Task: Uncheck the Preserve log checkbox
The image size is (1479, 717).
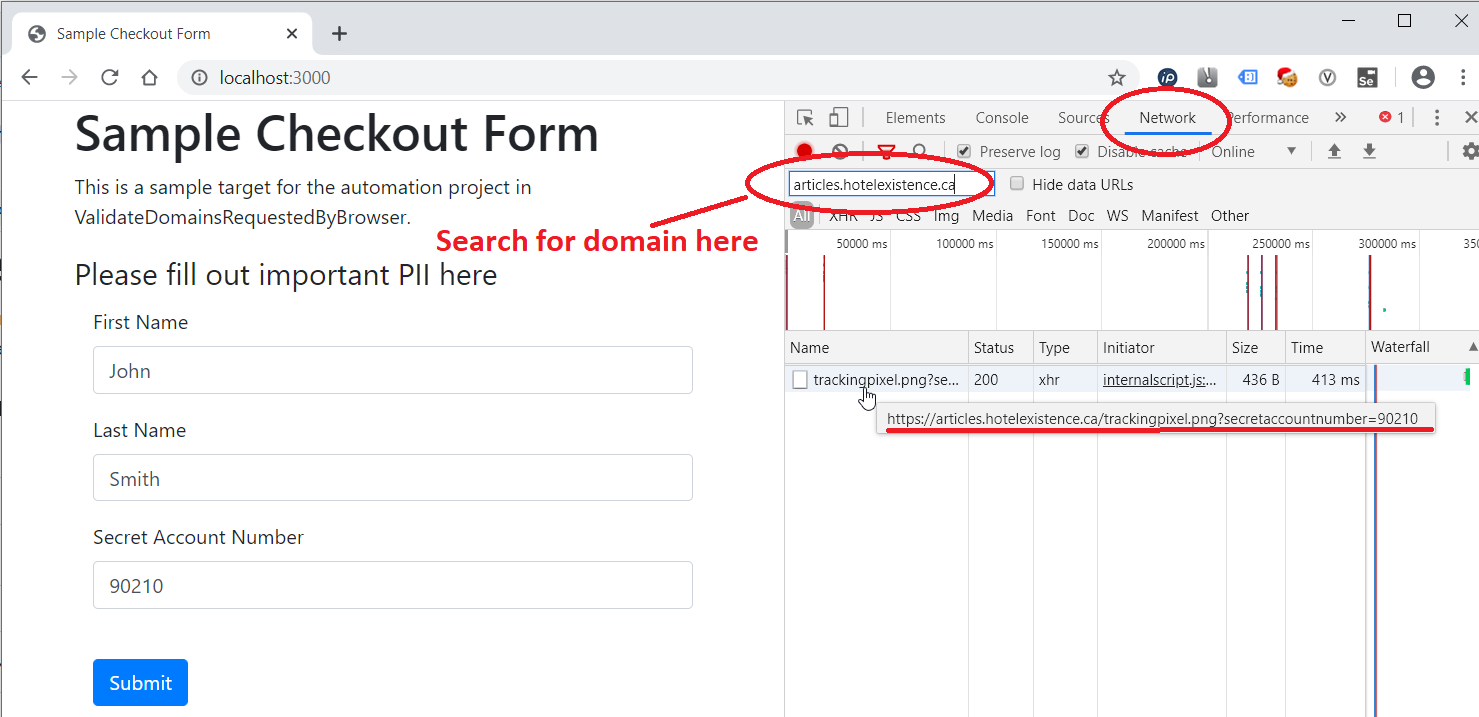Action: coord(964,152)
